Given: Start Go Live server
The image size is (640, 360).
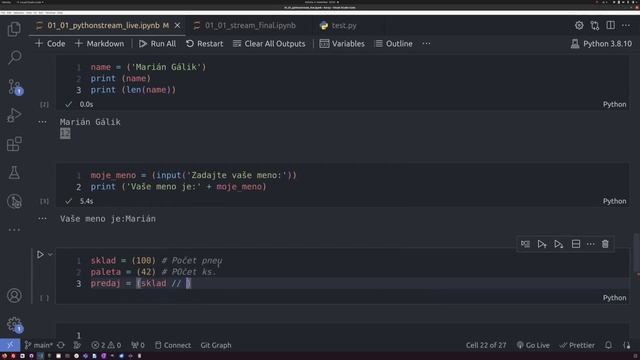Looking at the screenshot, I should point(533,345).
